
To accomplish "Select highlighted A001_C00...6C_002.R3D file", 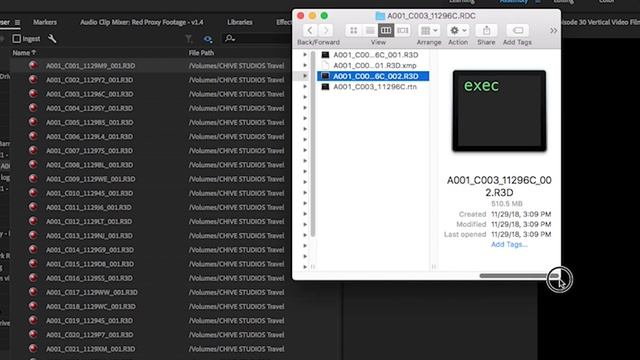I will click(373, 76).
